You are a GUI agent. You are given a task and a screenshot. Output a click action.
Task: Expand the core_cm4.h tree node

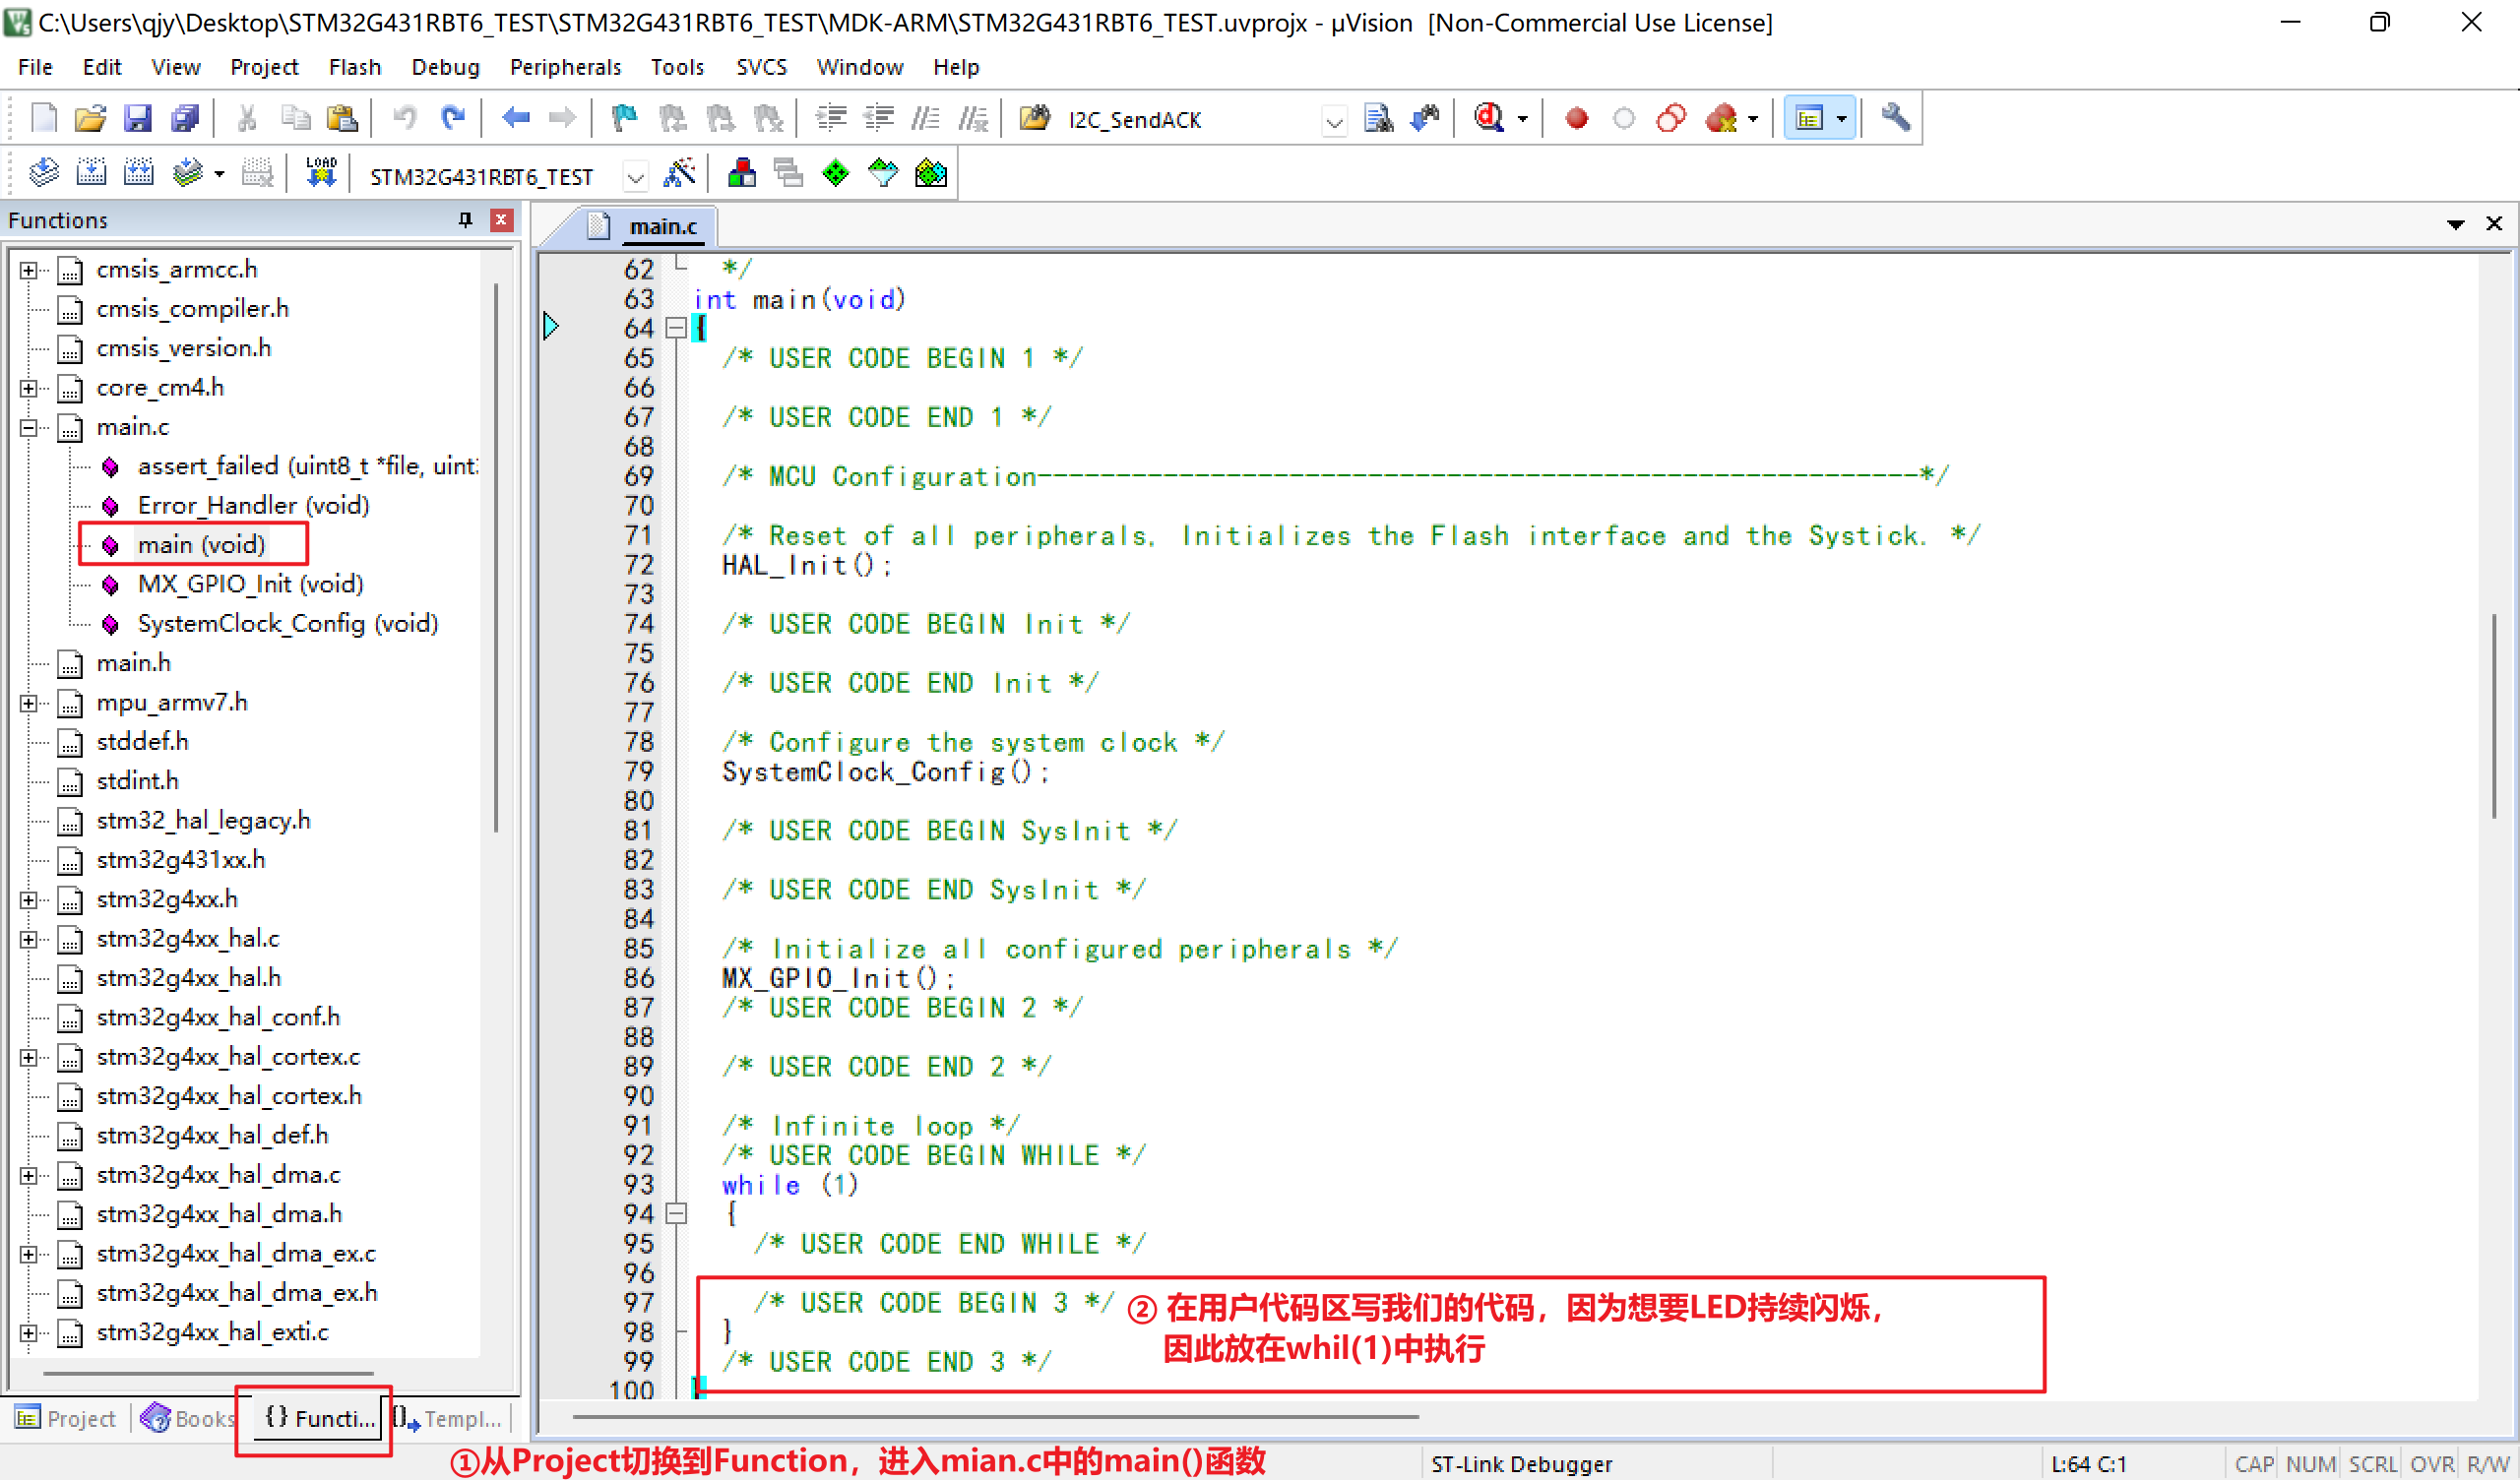pyautogui.click(x=29, y=388)
